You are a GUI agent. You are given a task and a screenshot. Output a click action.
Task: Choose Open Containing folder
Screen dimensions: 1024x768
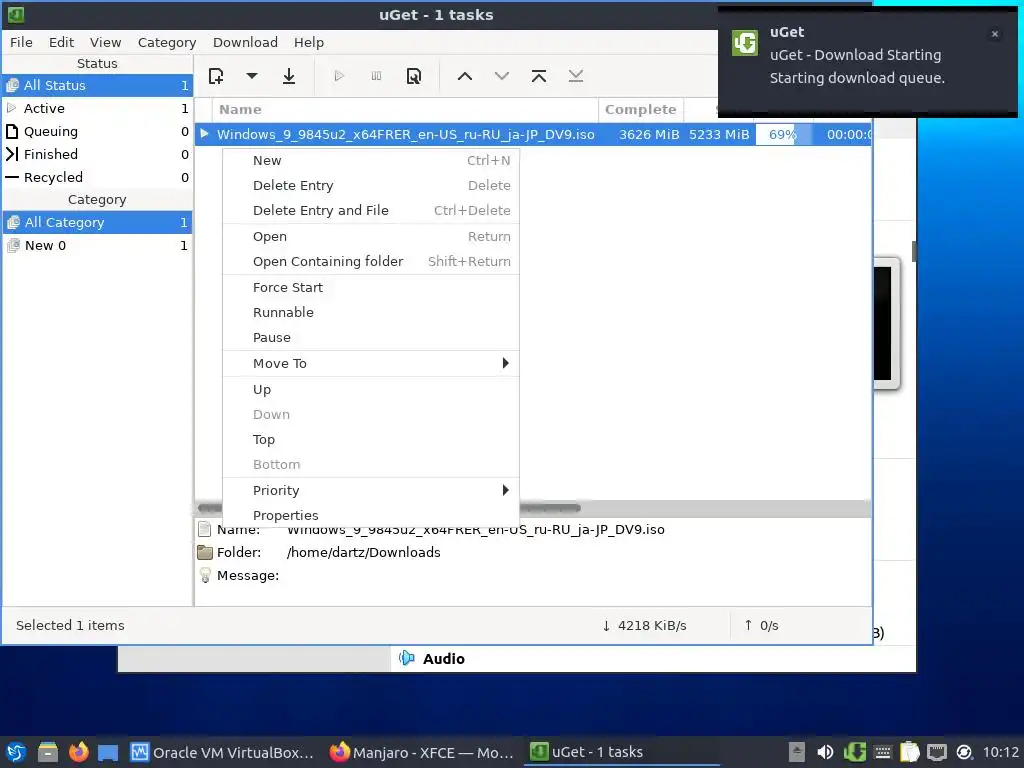[x=371, y=261]
